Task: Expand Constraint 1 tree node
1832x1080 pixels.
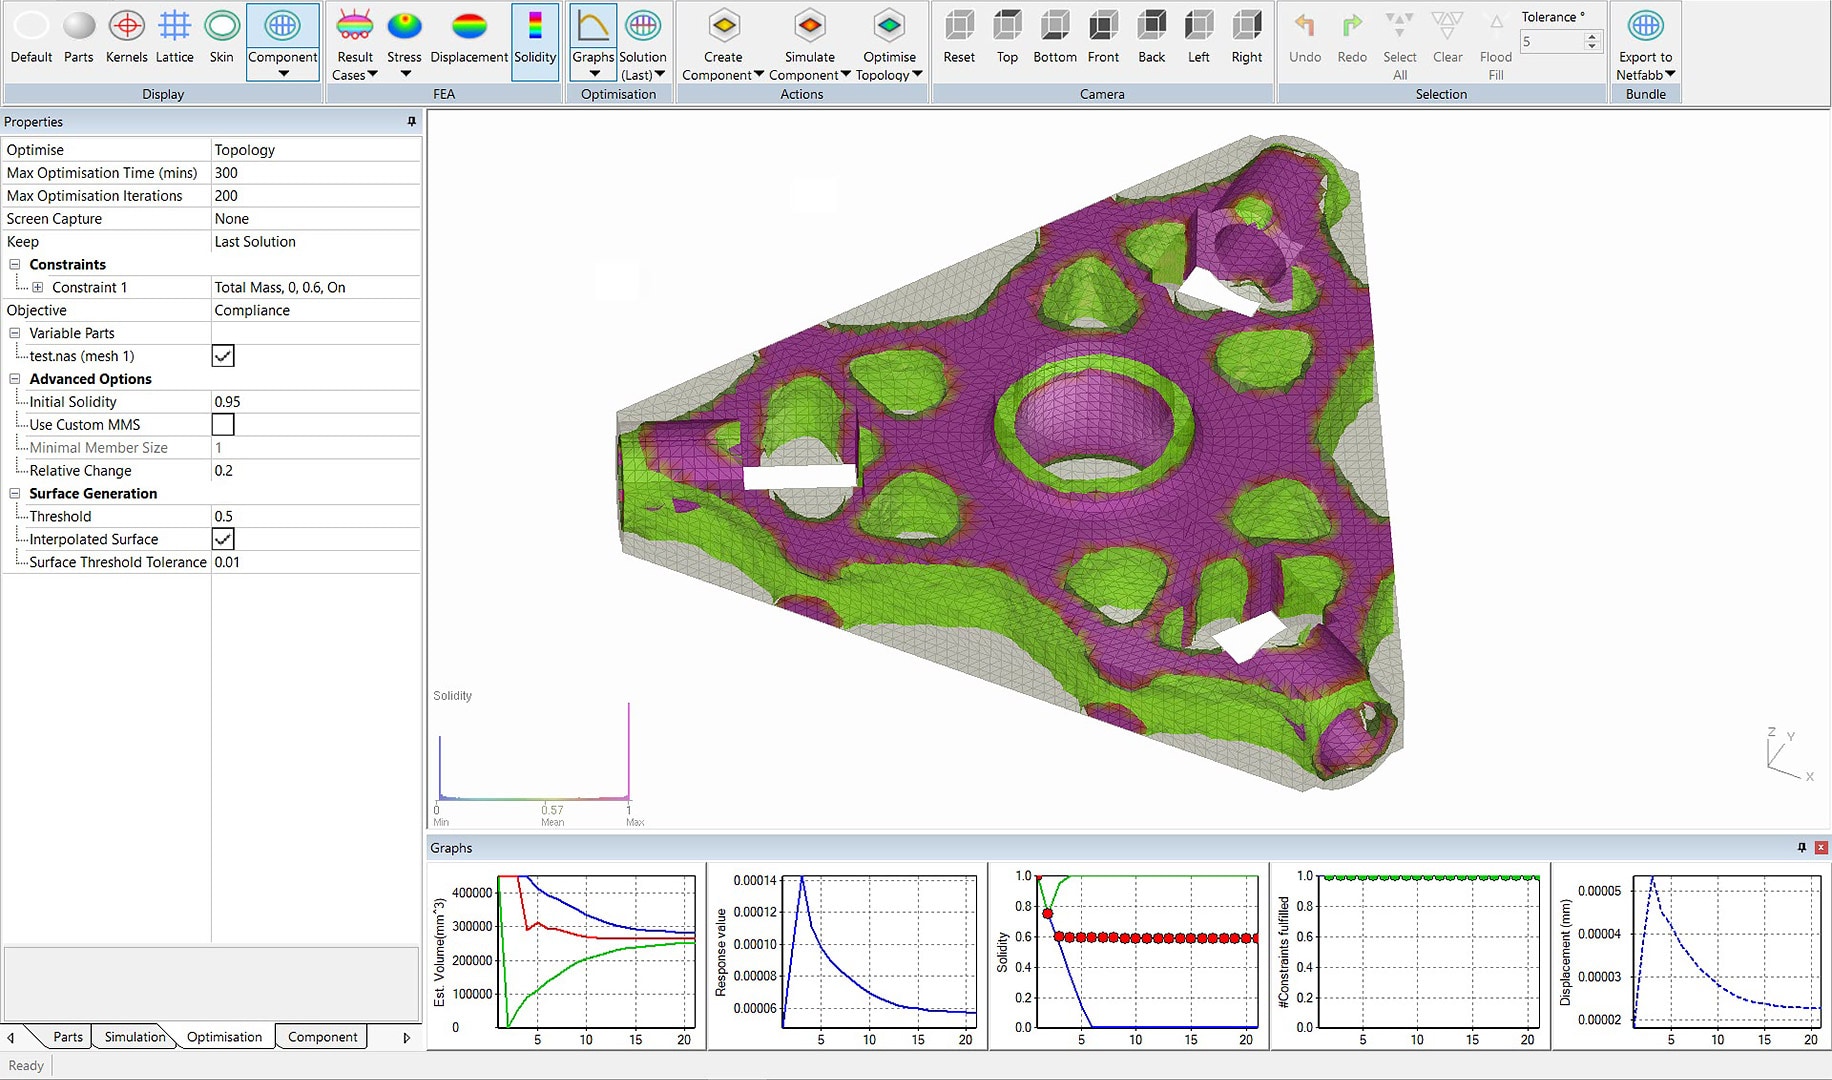Action: [x=38, y=288]
